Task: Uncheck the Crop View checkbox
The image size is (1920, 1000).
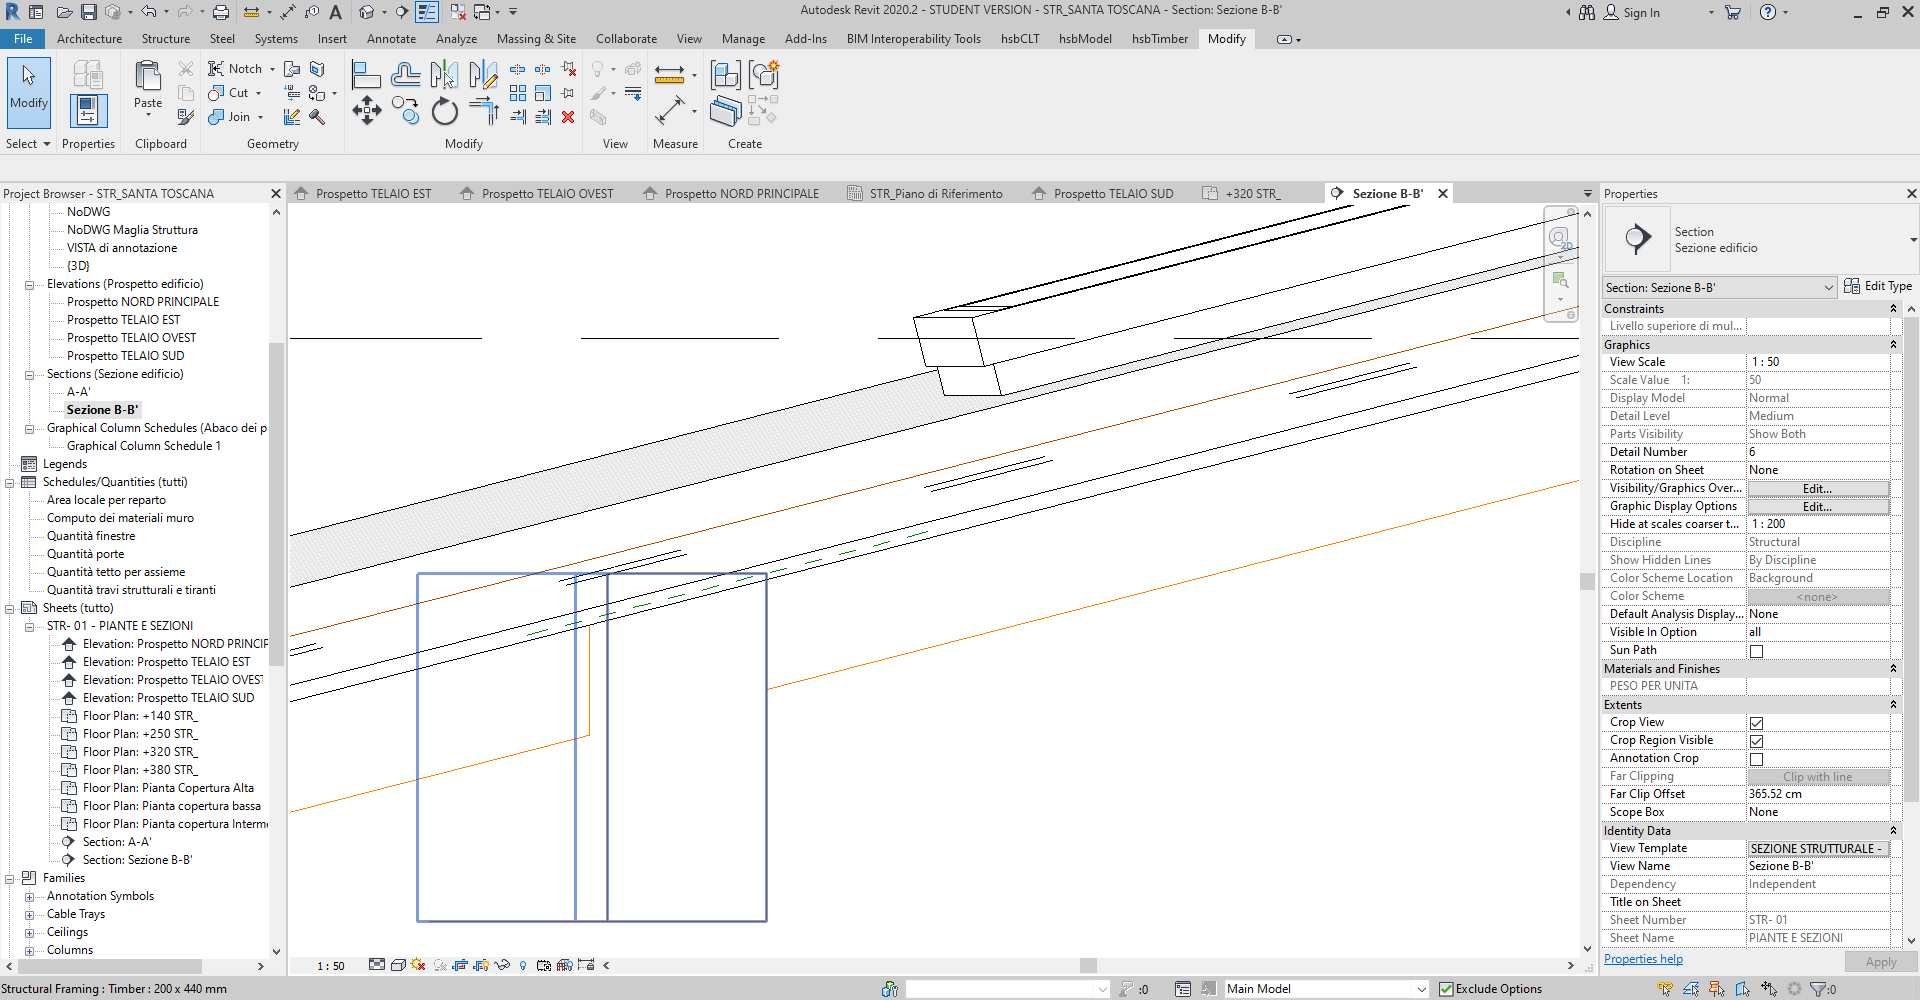Action: coord(1757,722)
